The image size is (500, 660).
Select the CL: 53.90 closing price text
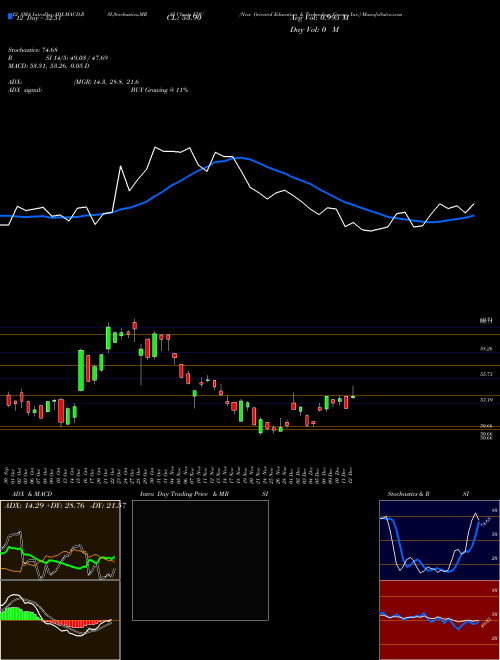point(184,18)
